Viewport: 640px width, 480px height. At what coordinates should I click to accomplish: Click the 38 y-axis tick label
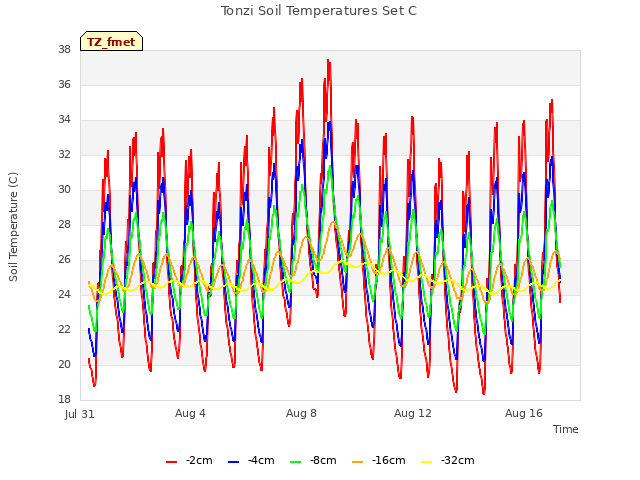point(64,49)
